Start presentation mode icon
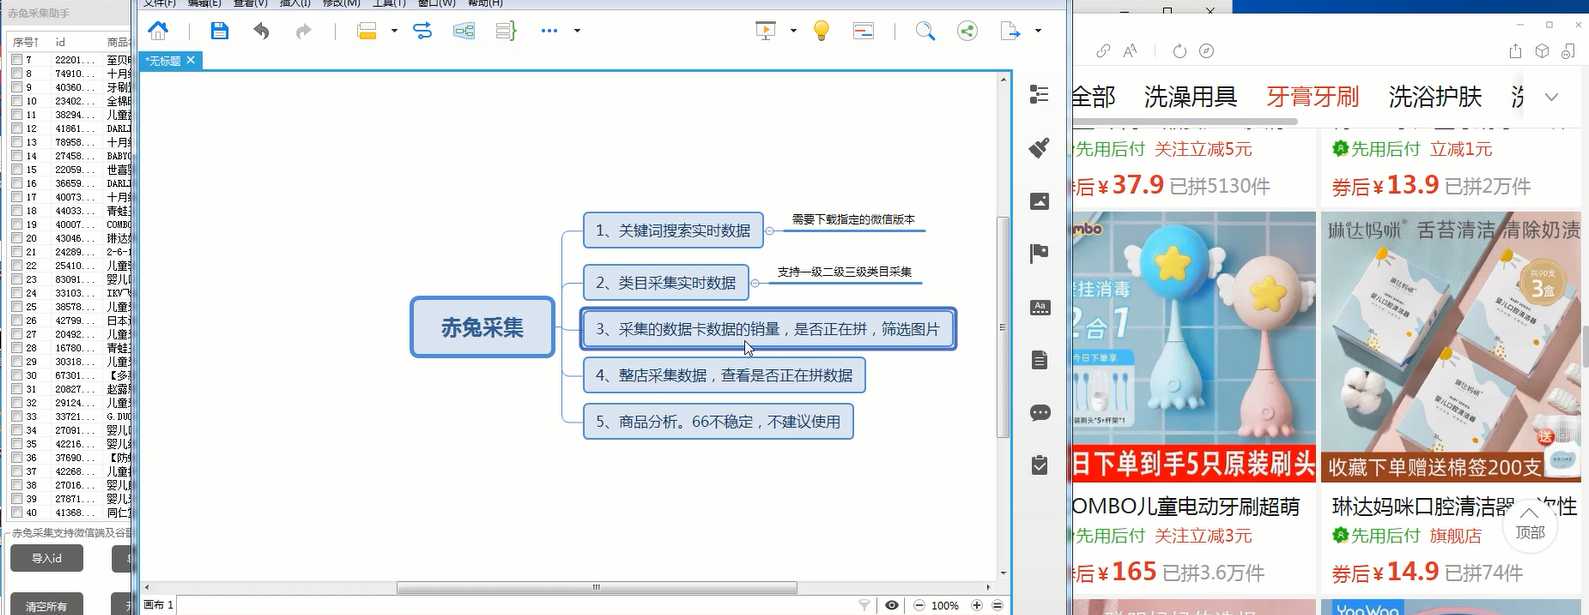Screen dimensions: 1589x615 tap(765, 31)
